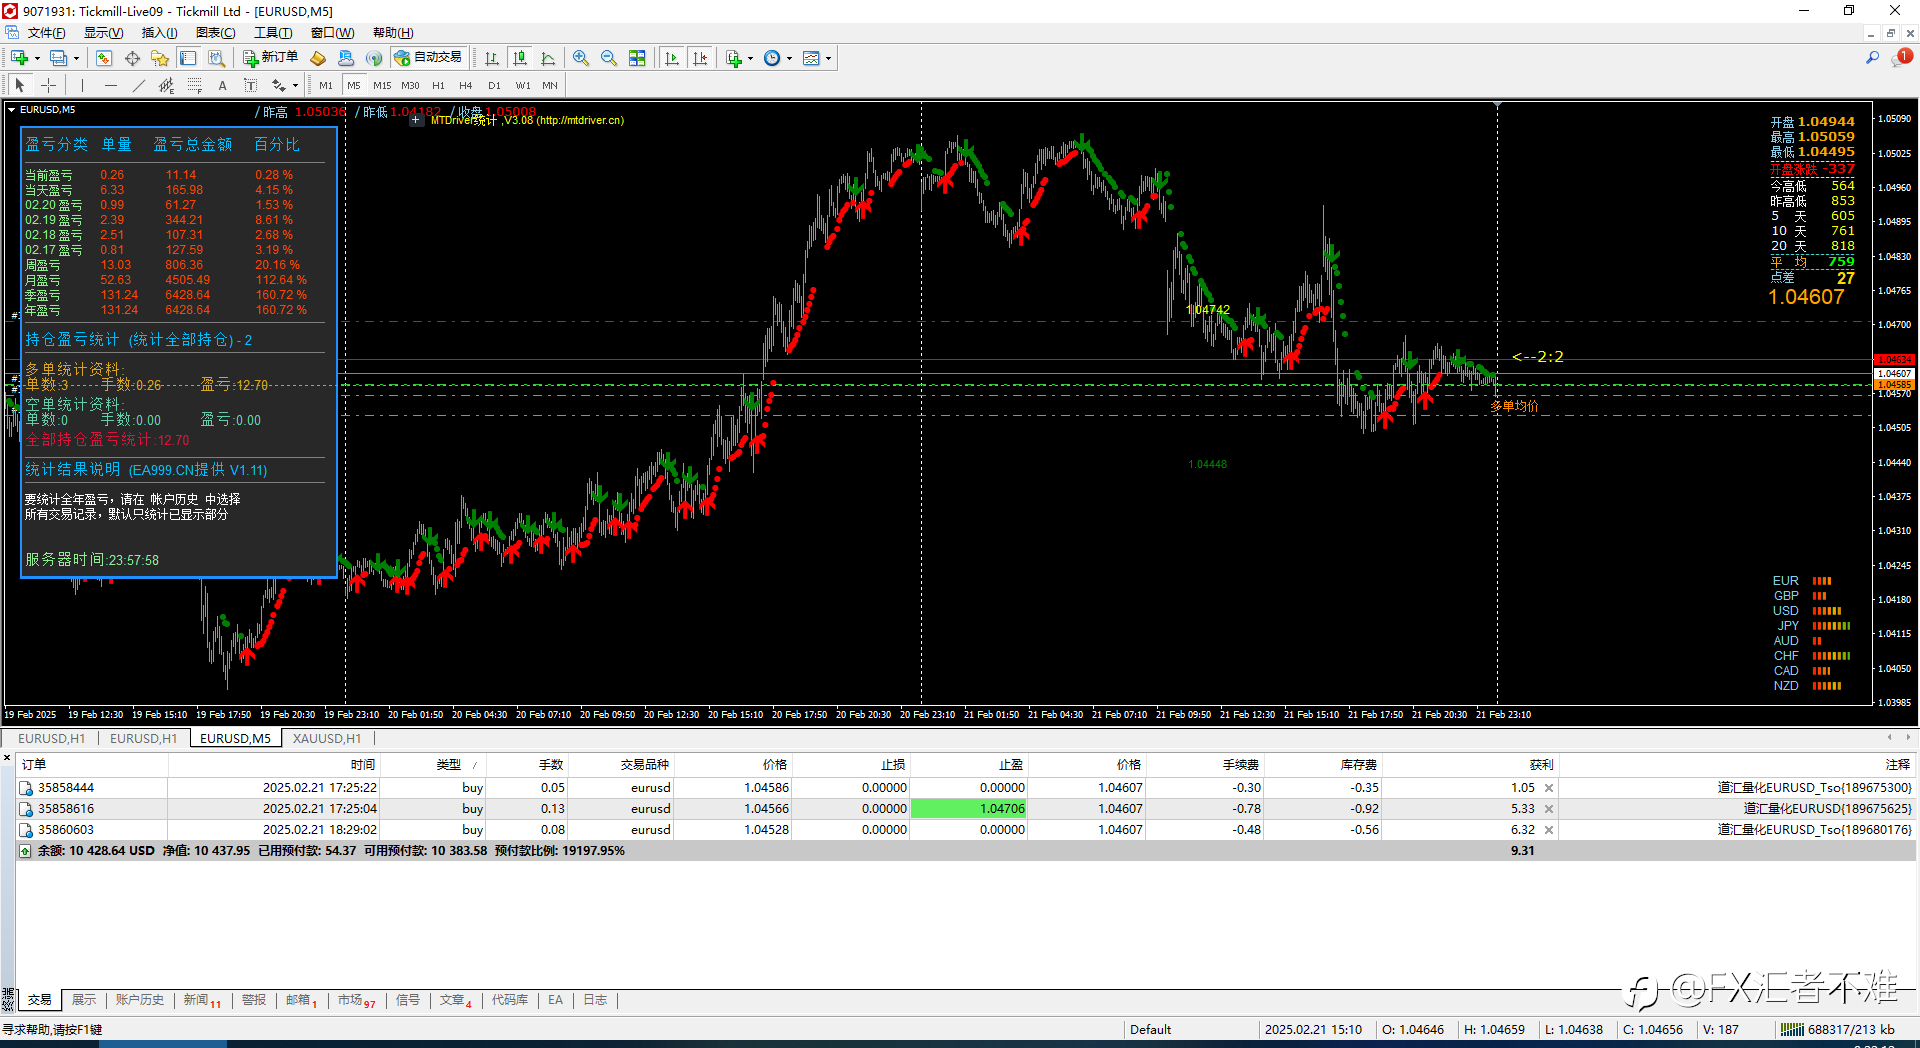
Task: Switch to M15 timeframe
Action: pos(382,85)
